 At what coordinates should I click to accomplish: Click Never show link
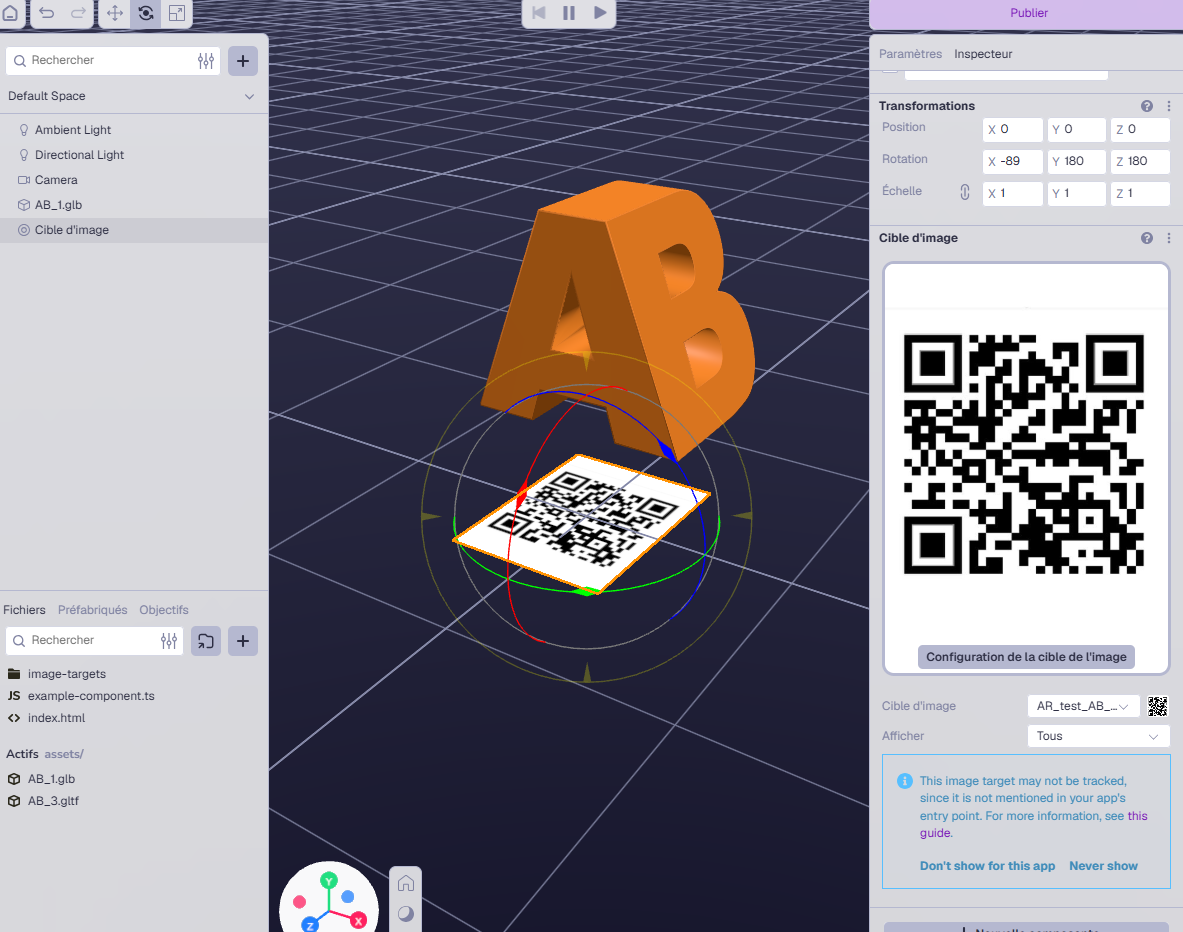click(1103, 866)
